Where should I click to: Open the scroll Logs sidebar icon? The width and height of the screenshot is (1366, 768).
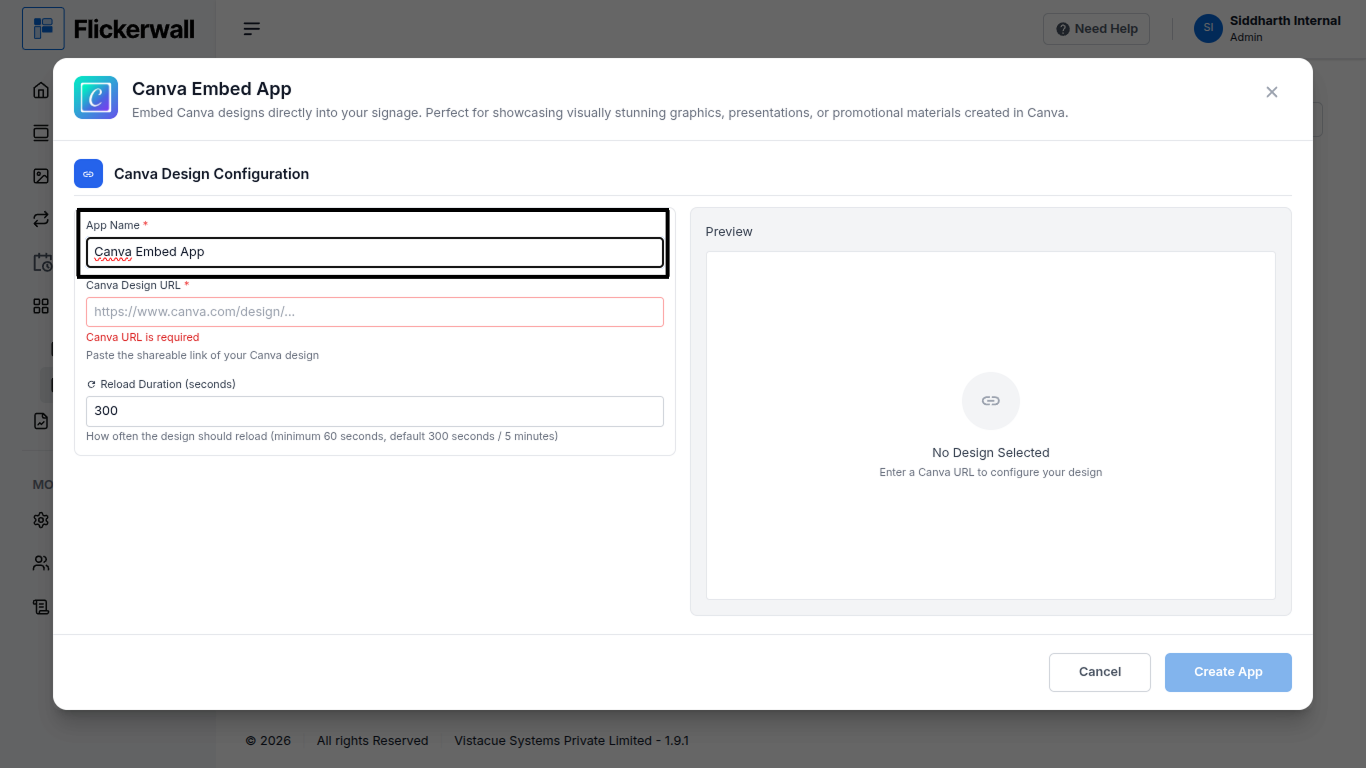coord(41,607)
